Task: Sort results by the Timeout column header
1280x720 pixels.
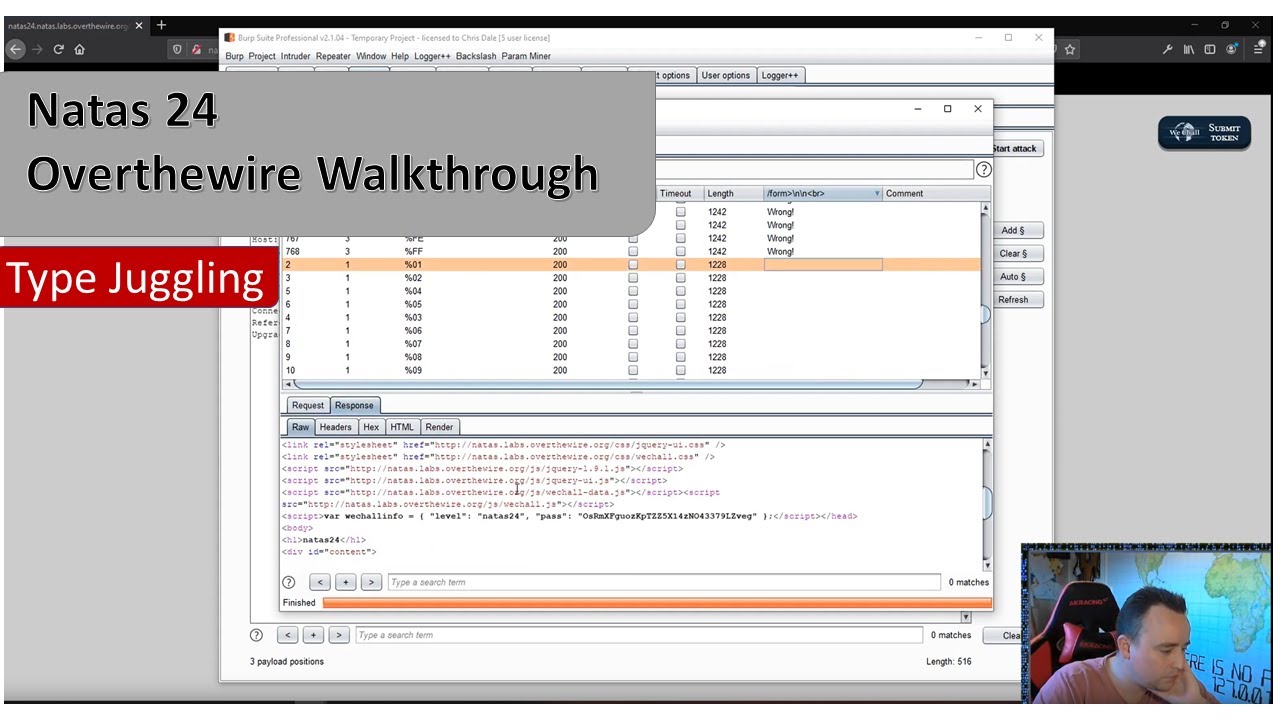Action: (x=680, y=193)
